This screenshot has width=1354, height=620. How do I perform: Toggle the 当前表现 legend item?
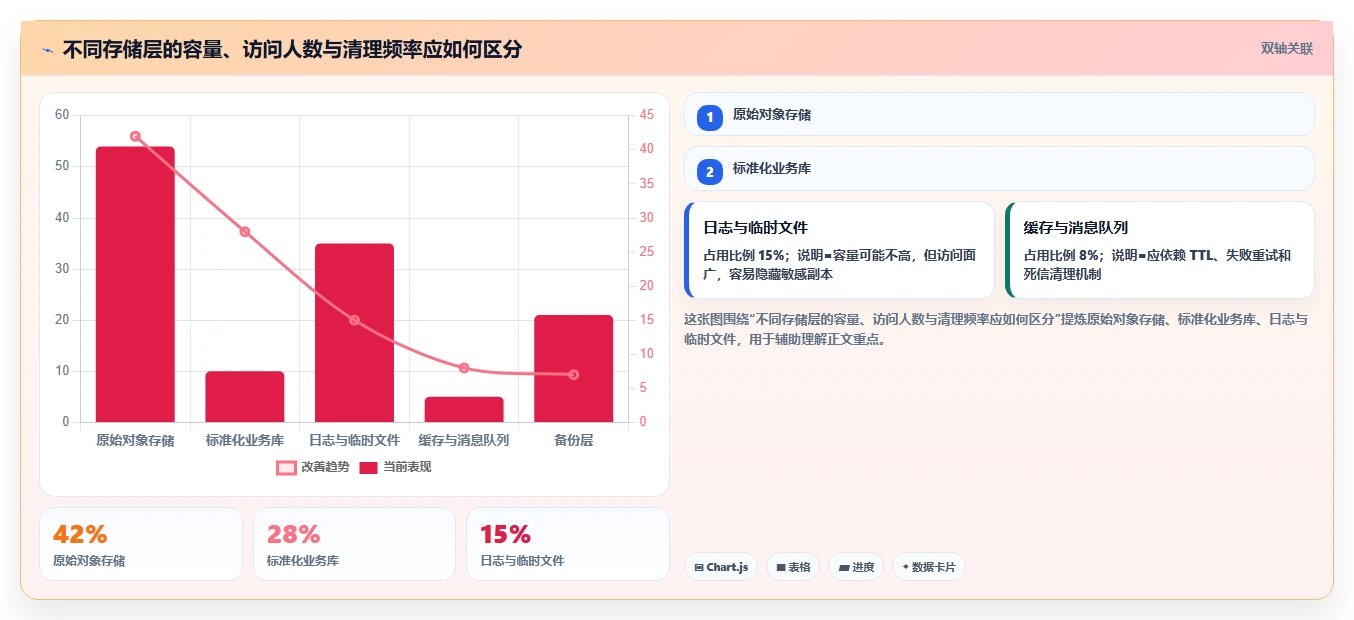coord(395,467)
